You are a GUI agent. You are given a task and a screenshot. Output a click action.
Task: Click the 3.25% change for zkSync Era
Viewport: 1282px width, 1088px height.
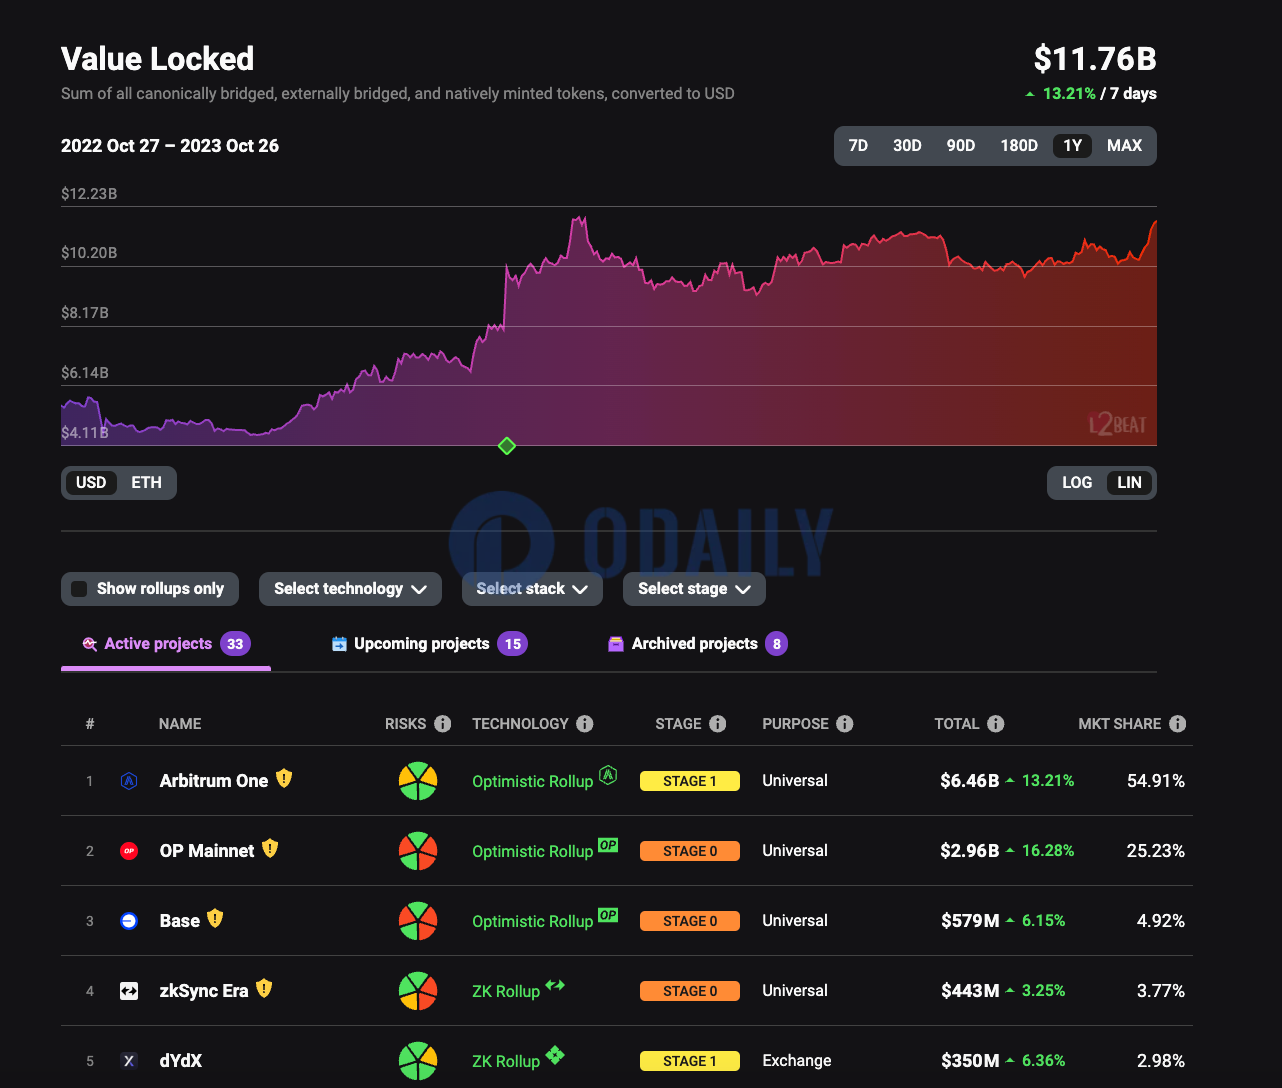(1043, 991)
